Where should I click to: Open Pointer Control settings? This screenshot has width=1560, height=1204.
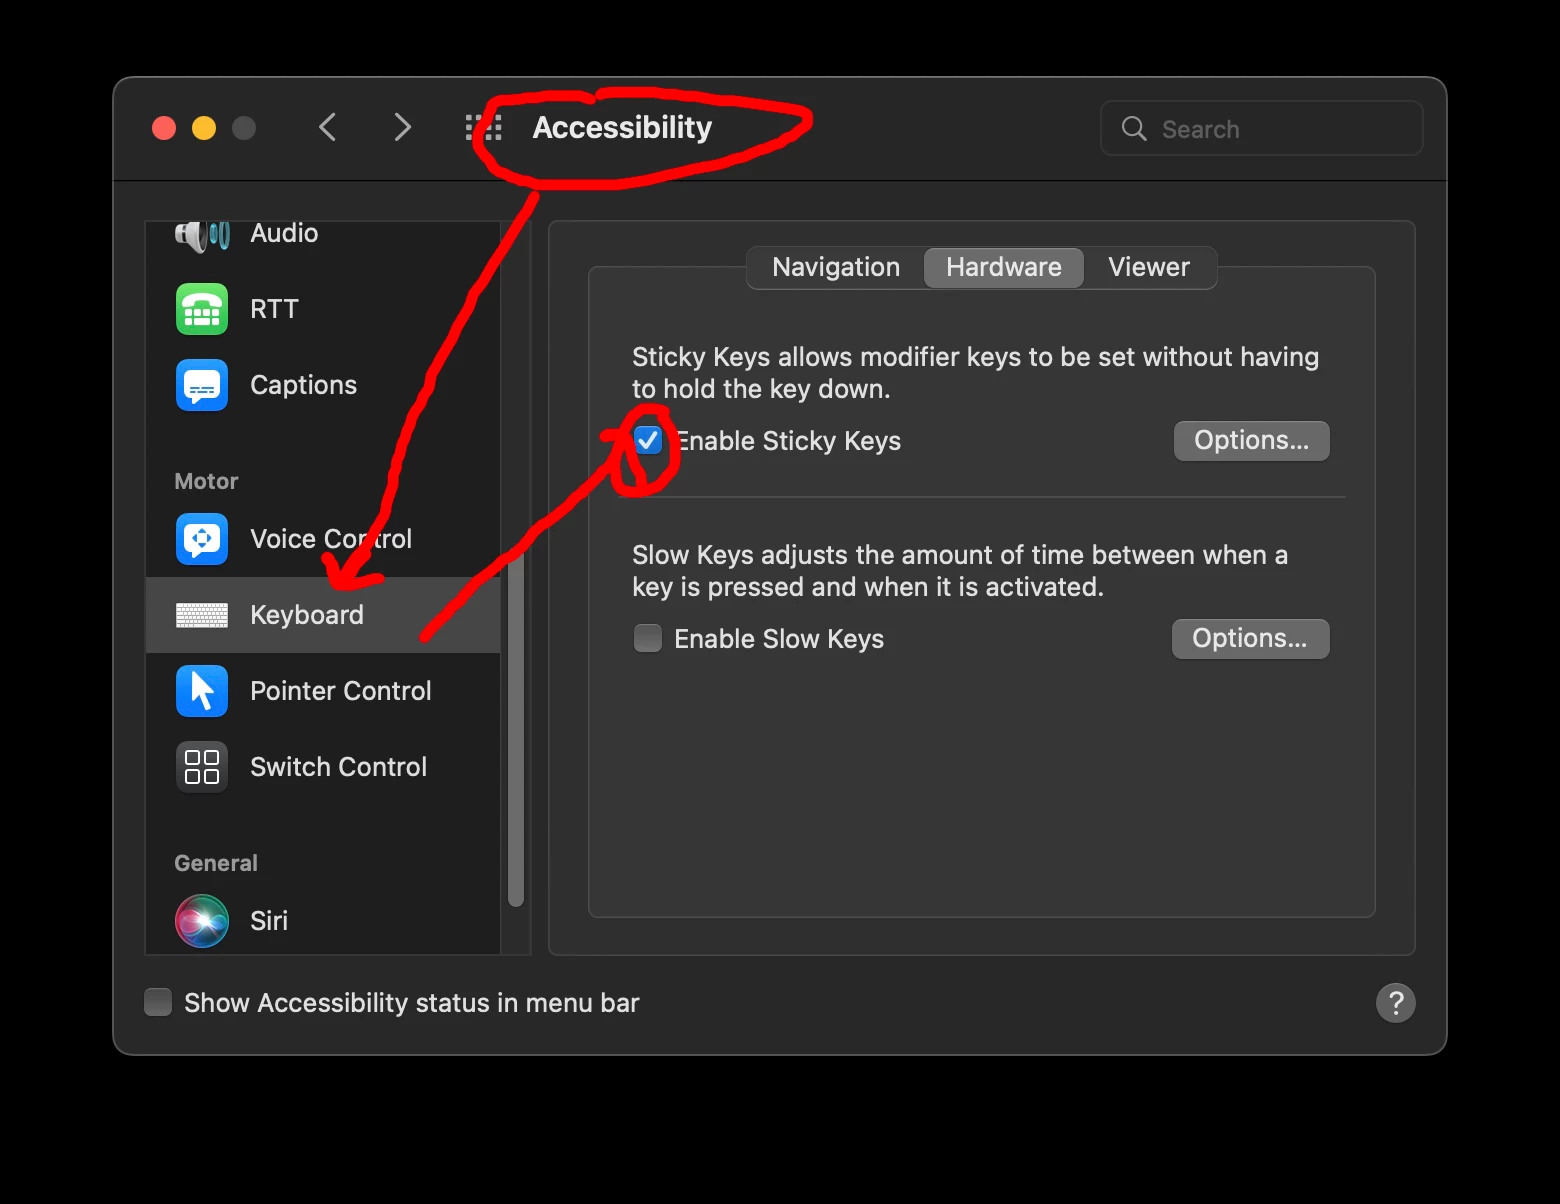click(x=323, y=691)
